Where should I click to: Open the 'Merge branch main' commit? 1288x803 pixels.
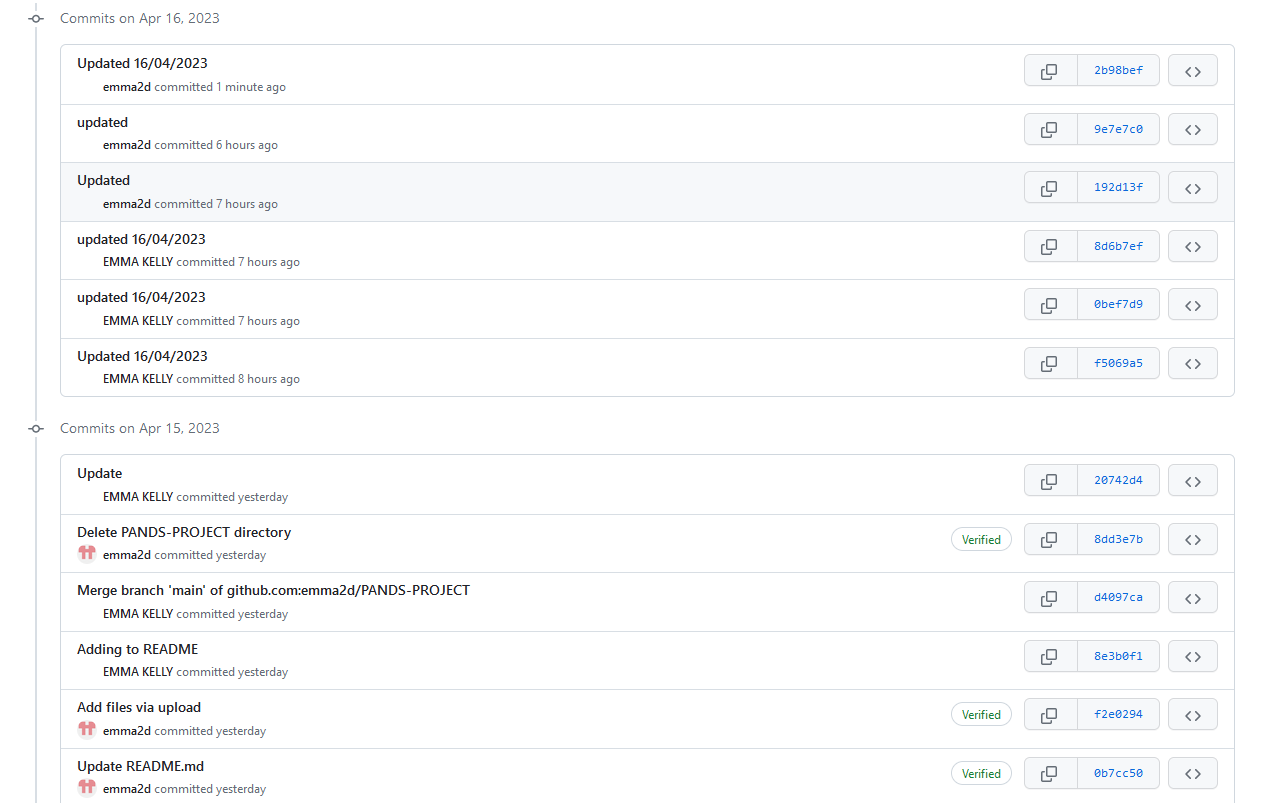click(x=273, y=590)
